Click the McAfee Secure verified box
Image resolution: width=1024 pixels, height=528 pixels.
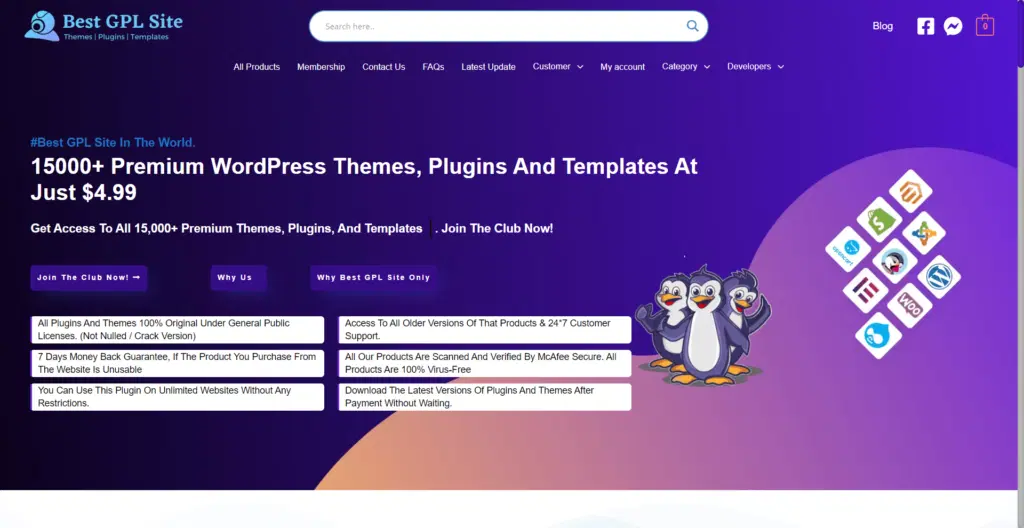485,363
